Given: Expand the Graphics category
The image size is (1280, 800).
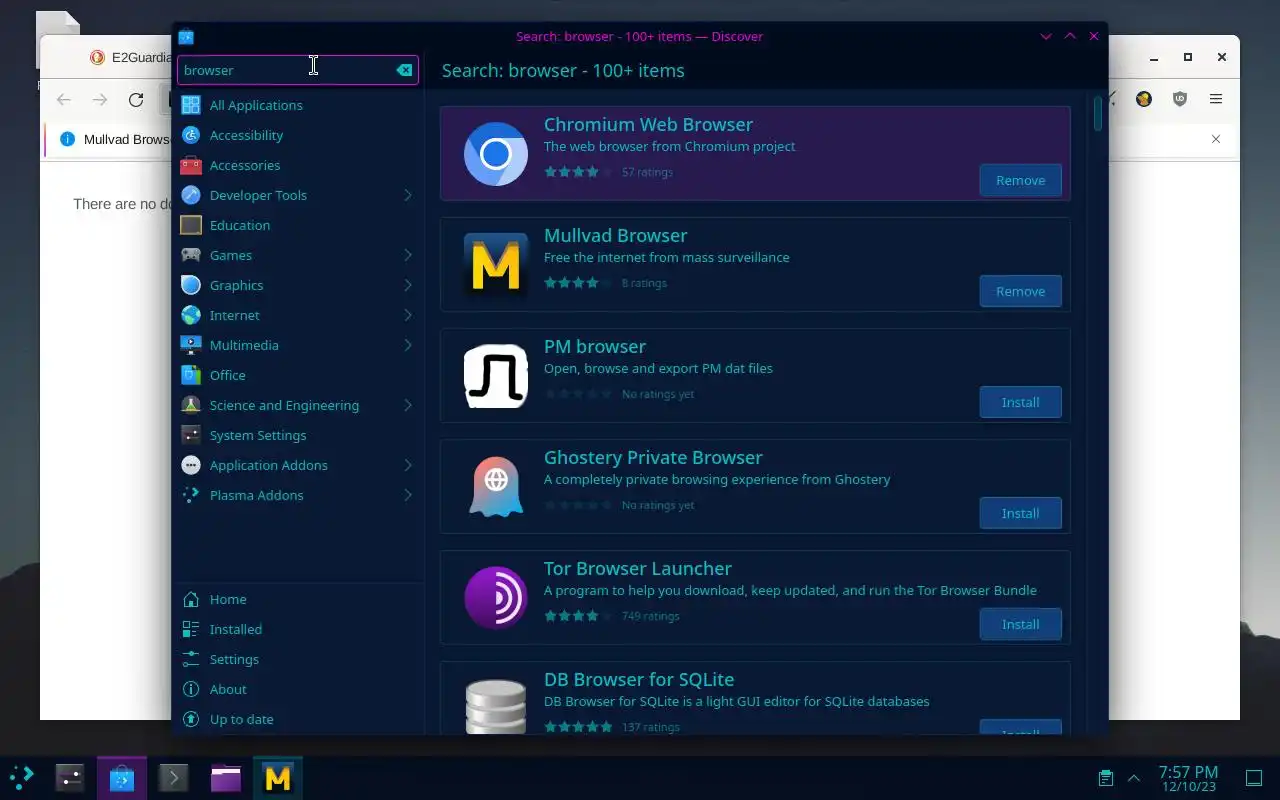Looking at the screenshot, I should pyautogui.click(x=408, y=285).
